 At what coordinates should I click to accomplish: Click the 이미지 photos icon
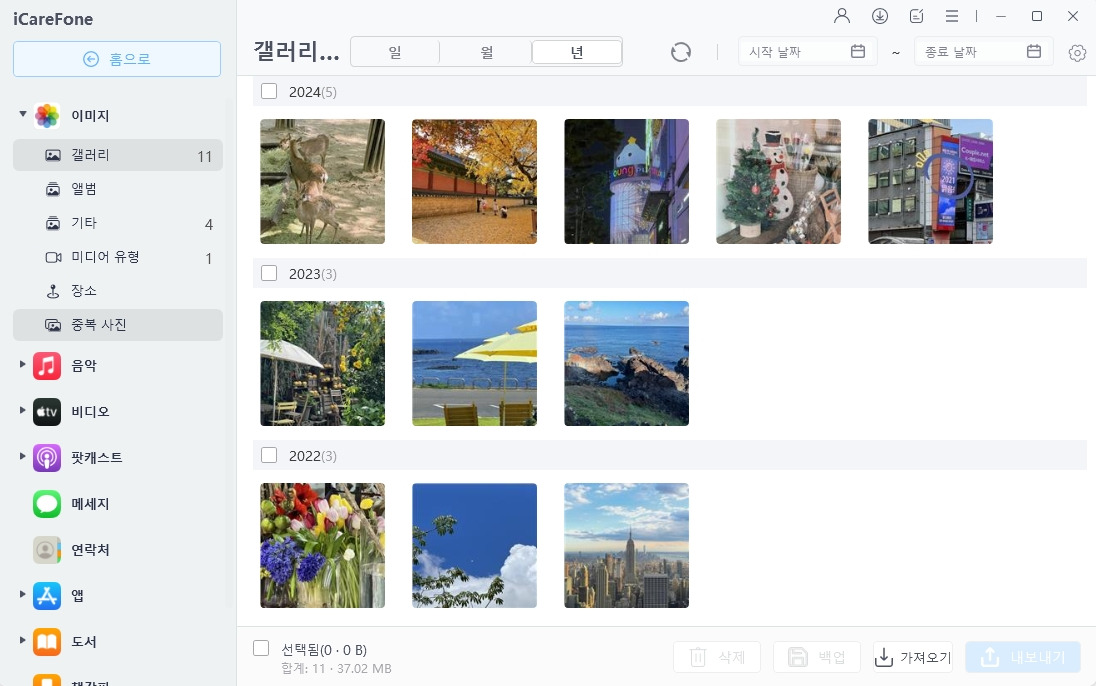point(47,115)
